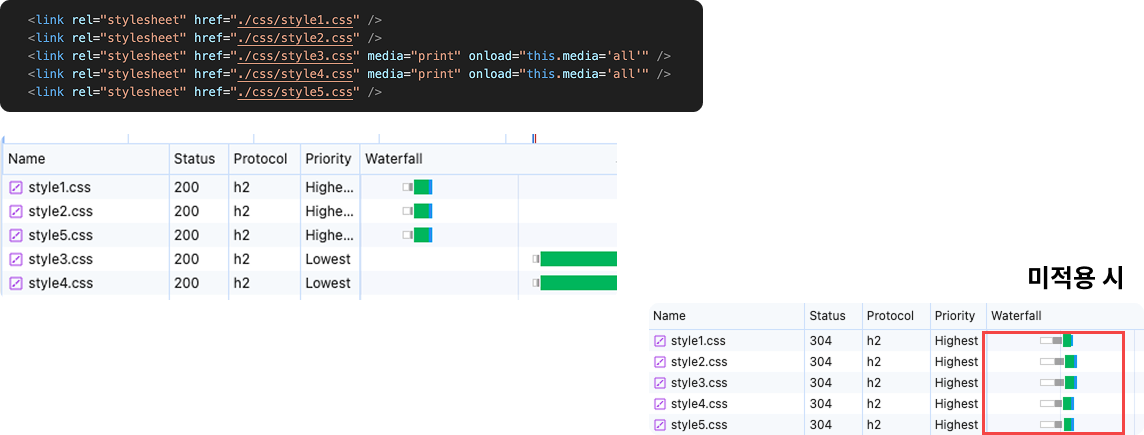Click the file icon beside style1.css in the 304-status table

pyautogui.click(x=660, y=340)
